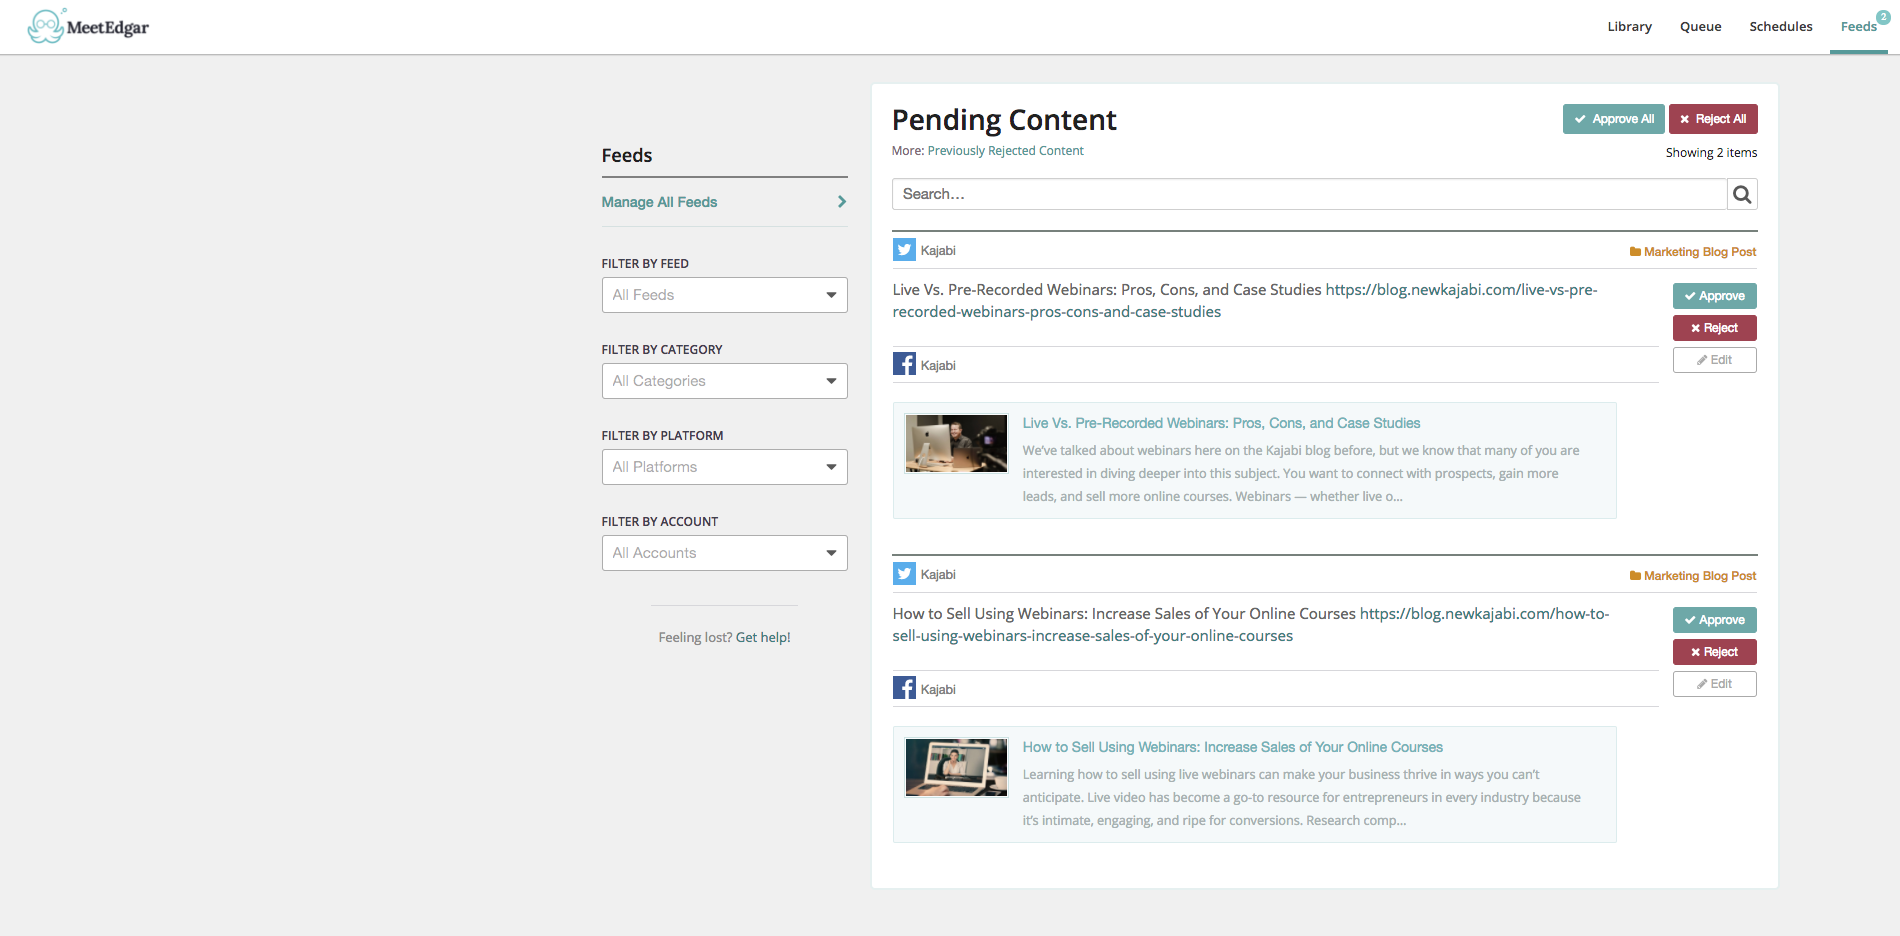Open the Queue tab
Viewport: 1900px width, 936px height.
[x=1700, y=27]
